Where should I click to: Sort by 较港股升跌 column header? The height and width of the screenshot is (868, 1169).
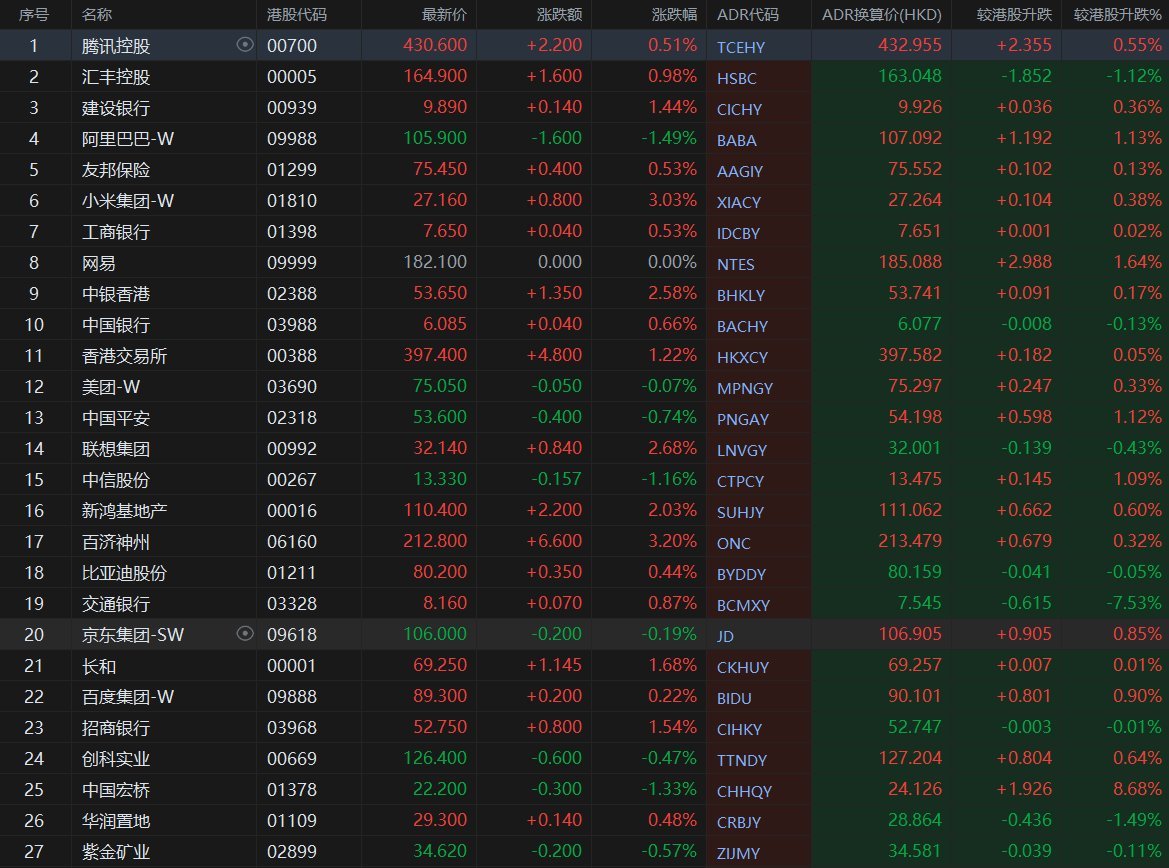[1014, 14]
